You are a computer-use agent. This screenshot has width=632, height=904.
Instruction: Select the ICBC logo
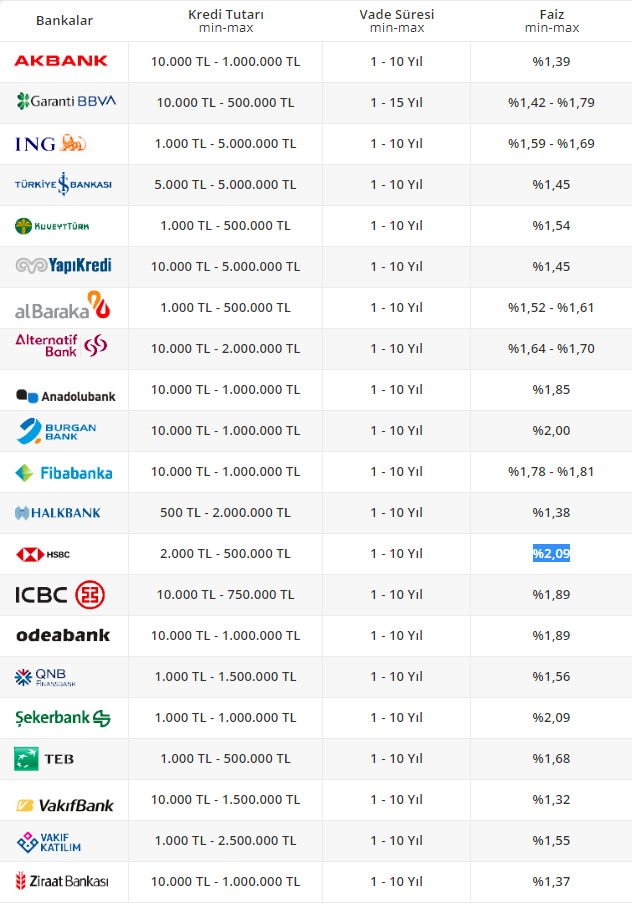coord(60,595)
